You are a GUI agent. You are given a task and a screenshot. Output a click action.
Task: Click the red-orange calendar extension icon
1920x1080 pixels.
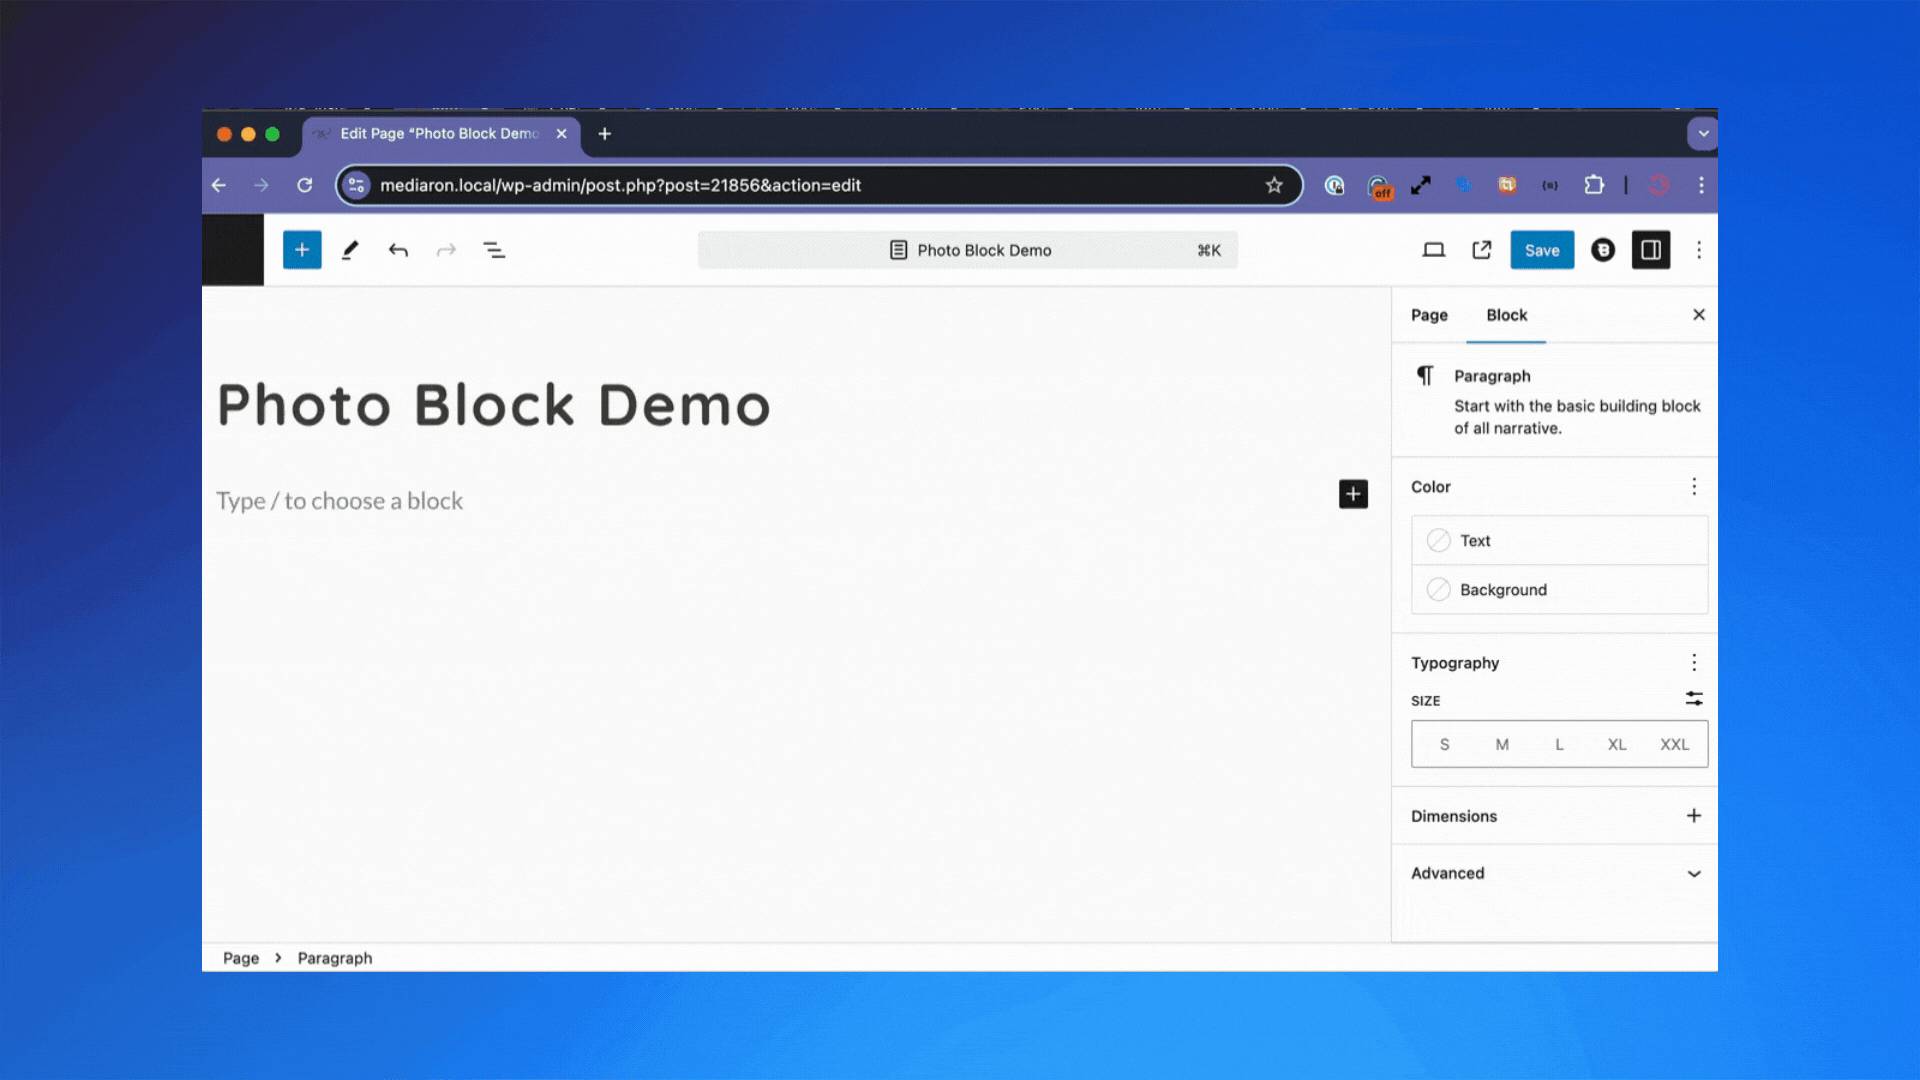pyautogui.click(x=1507, y=185)
